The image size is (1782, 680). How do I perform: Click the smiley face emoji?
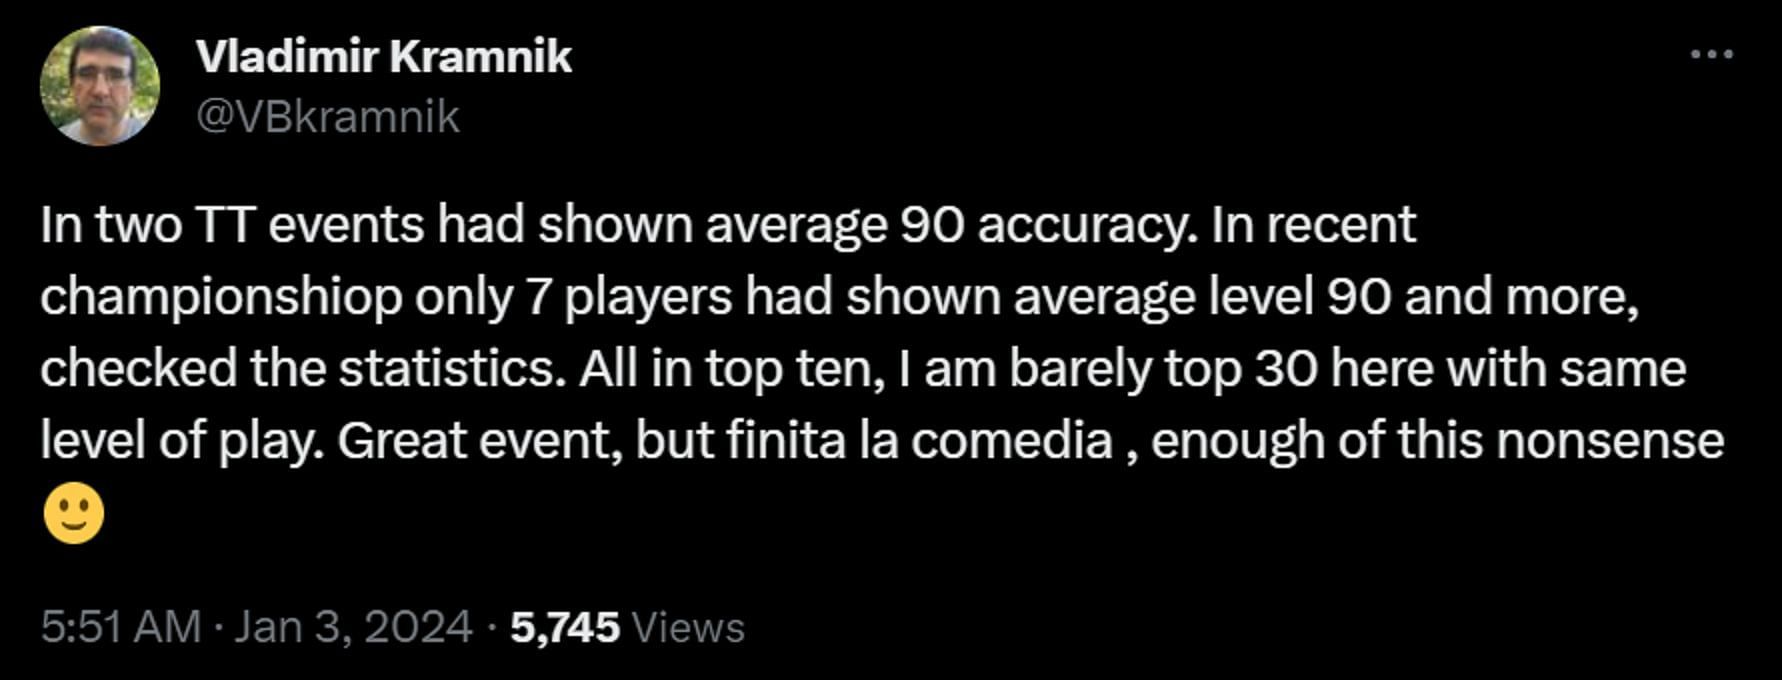click(x=74, y=514)
